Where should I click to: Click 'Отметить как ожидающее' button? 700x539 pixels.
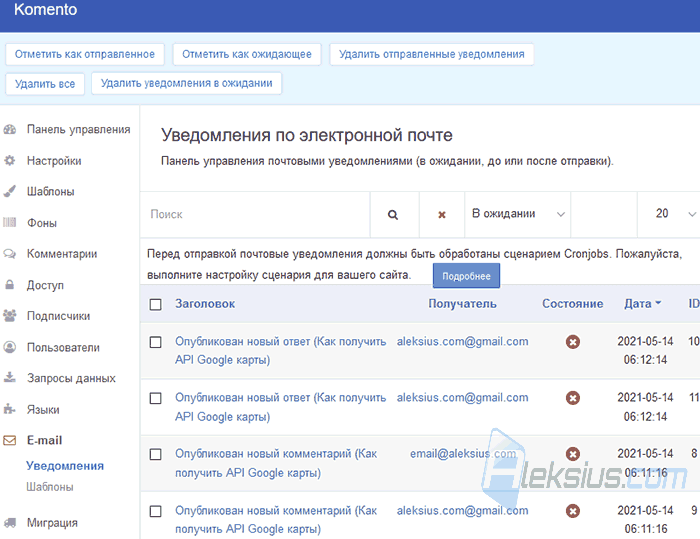coord(247,54)
